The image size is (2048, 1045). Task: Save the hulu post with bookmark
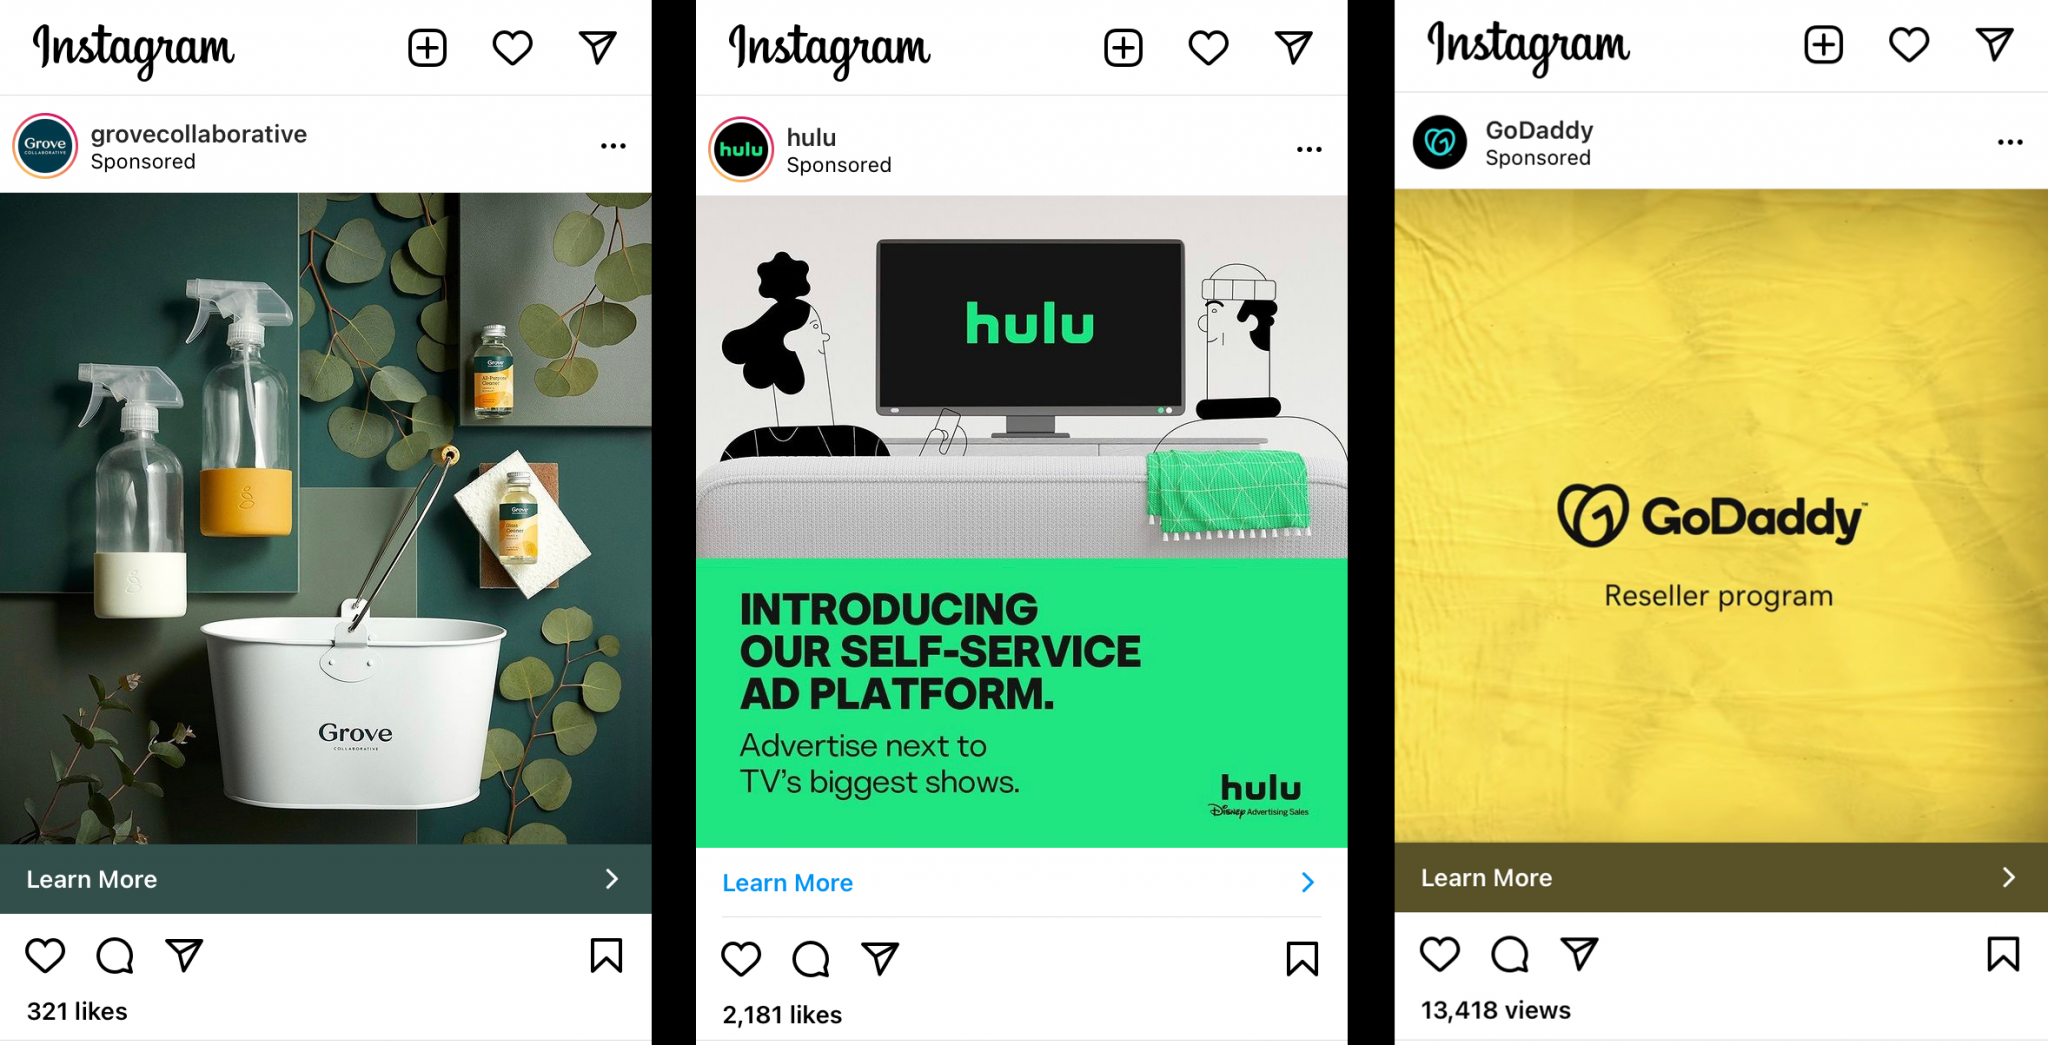[1302, 959]
